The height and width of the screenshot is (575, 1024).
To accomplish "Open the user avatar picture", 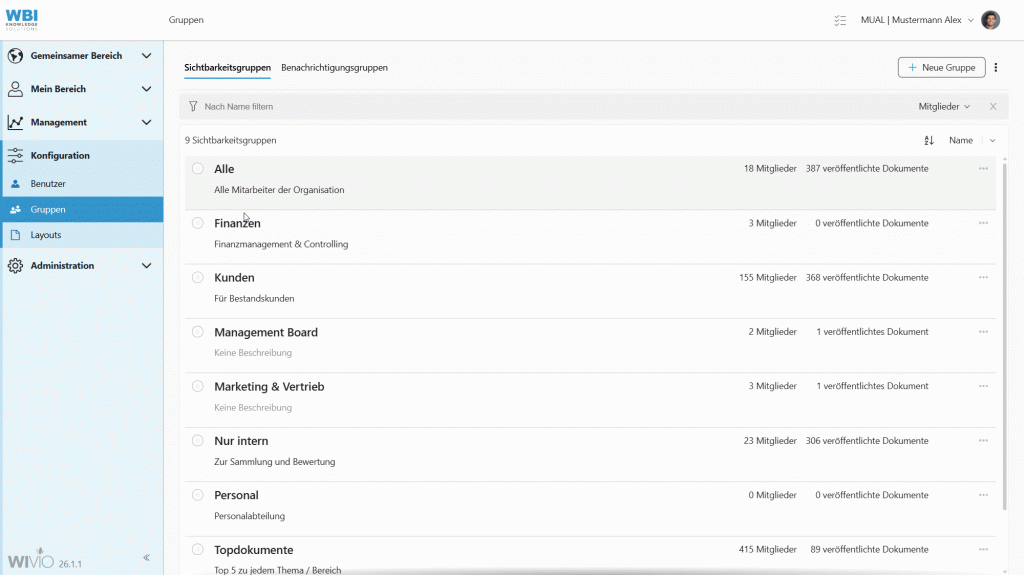I will (x=990, y=20).
